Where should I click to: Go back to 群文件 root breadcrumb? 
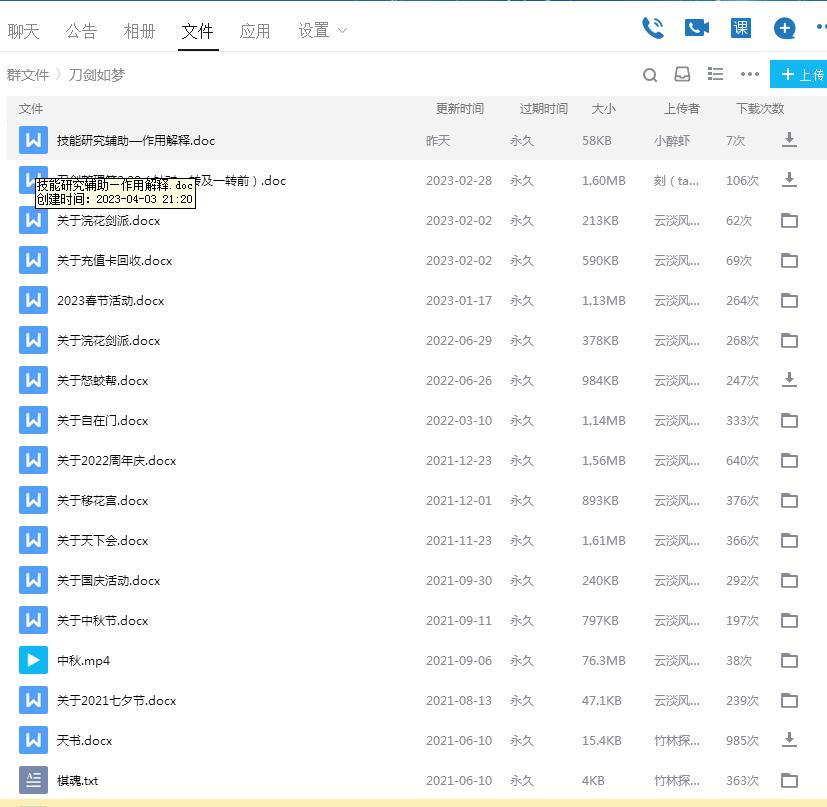(28, 75)
